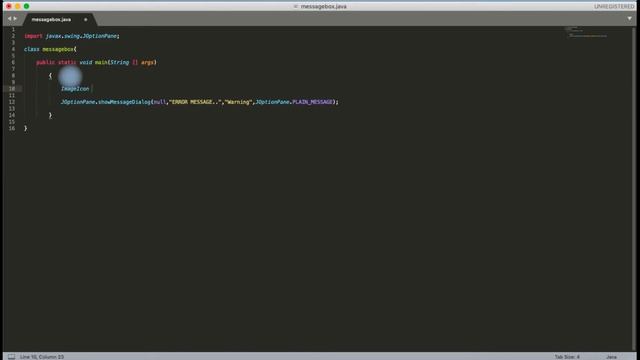Close the messagebox.java tab unsaved dot

coord(86,20)
